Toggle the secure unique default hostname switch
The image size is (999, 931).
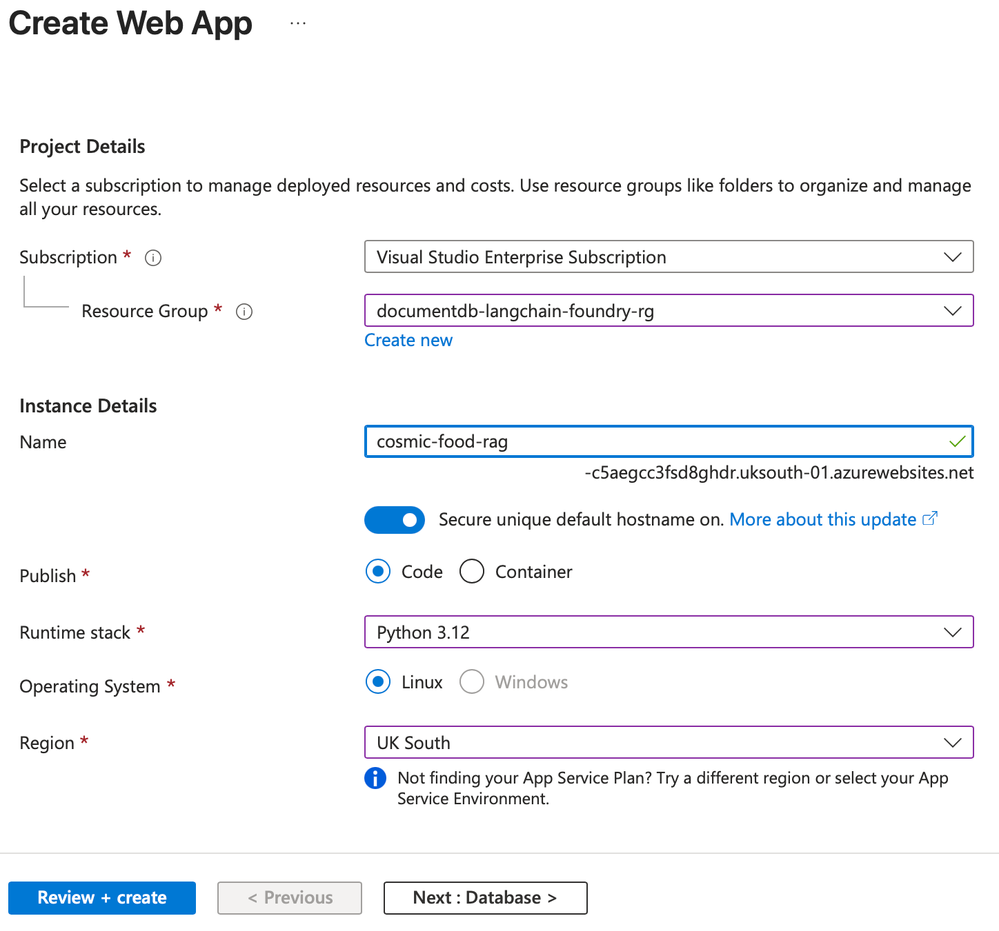pyautogui.click(x=395, y=520)
